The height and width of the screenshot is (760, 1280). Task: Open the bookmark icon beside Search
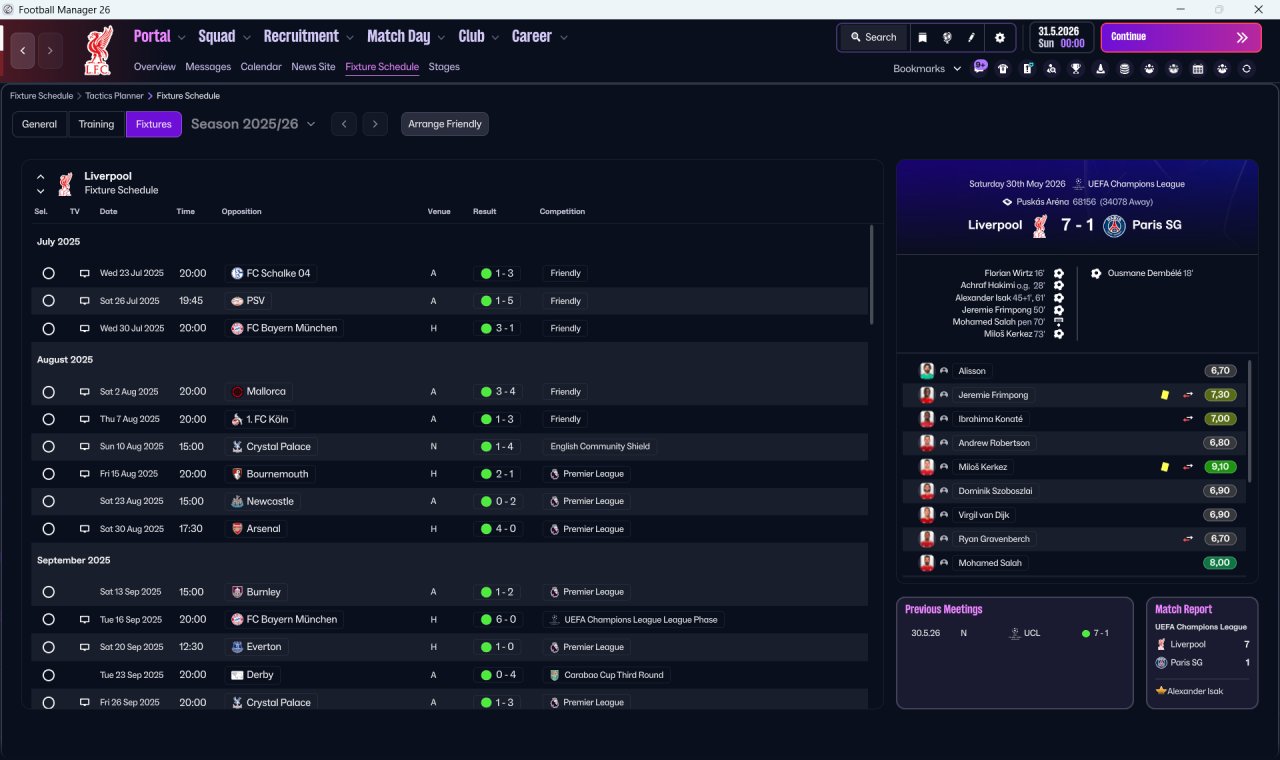(922, 37)
